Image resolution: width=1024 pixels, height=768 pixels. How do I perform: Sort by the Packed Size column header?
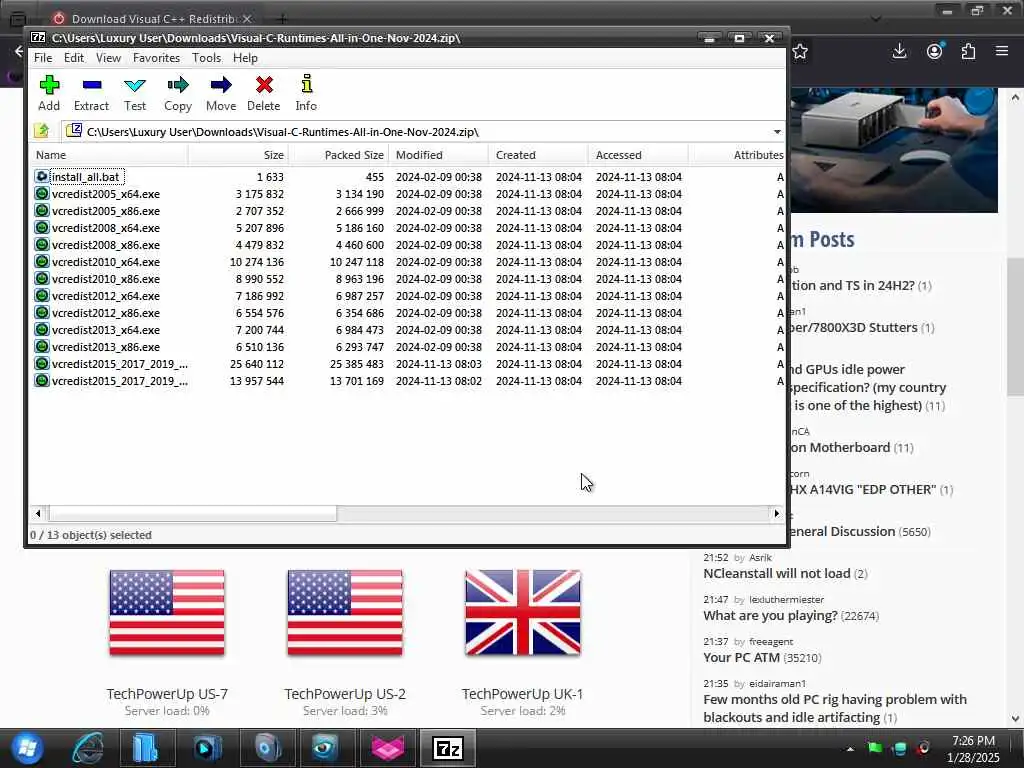[x=338, y=155]
